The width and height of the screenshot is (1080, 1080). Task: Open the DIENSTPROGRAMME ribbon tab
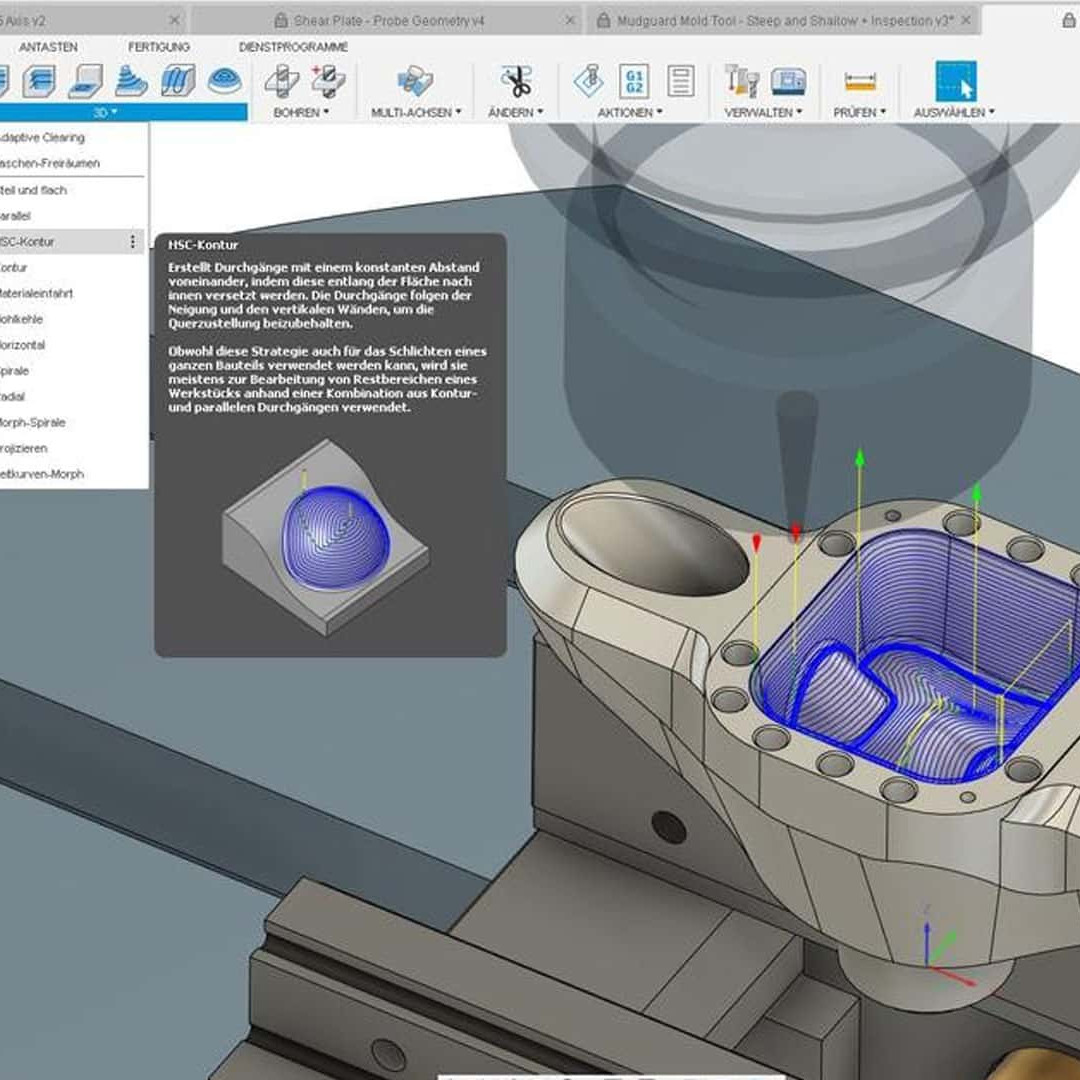pos(293,47)
